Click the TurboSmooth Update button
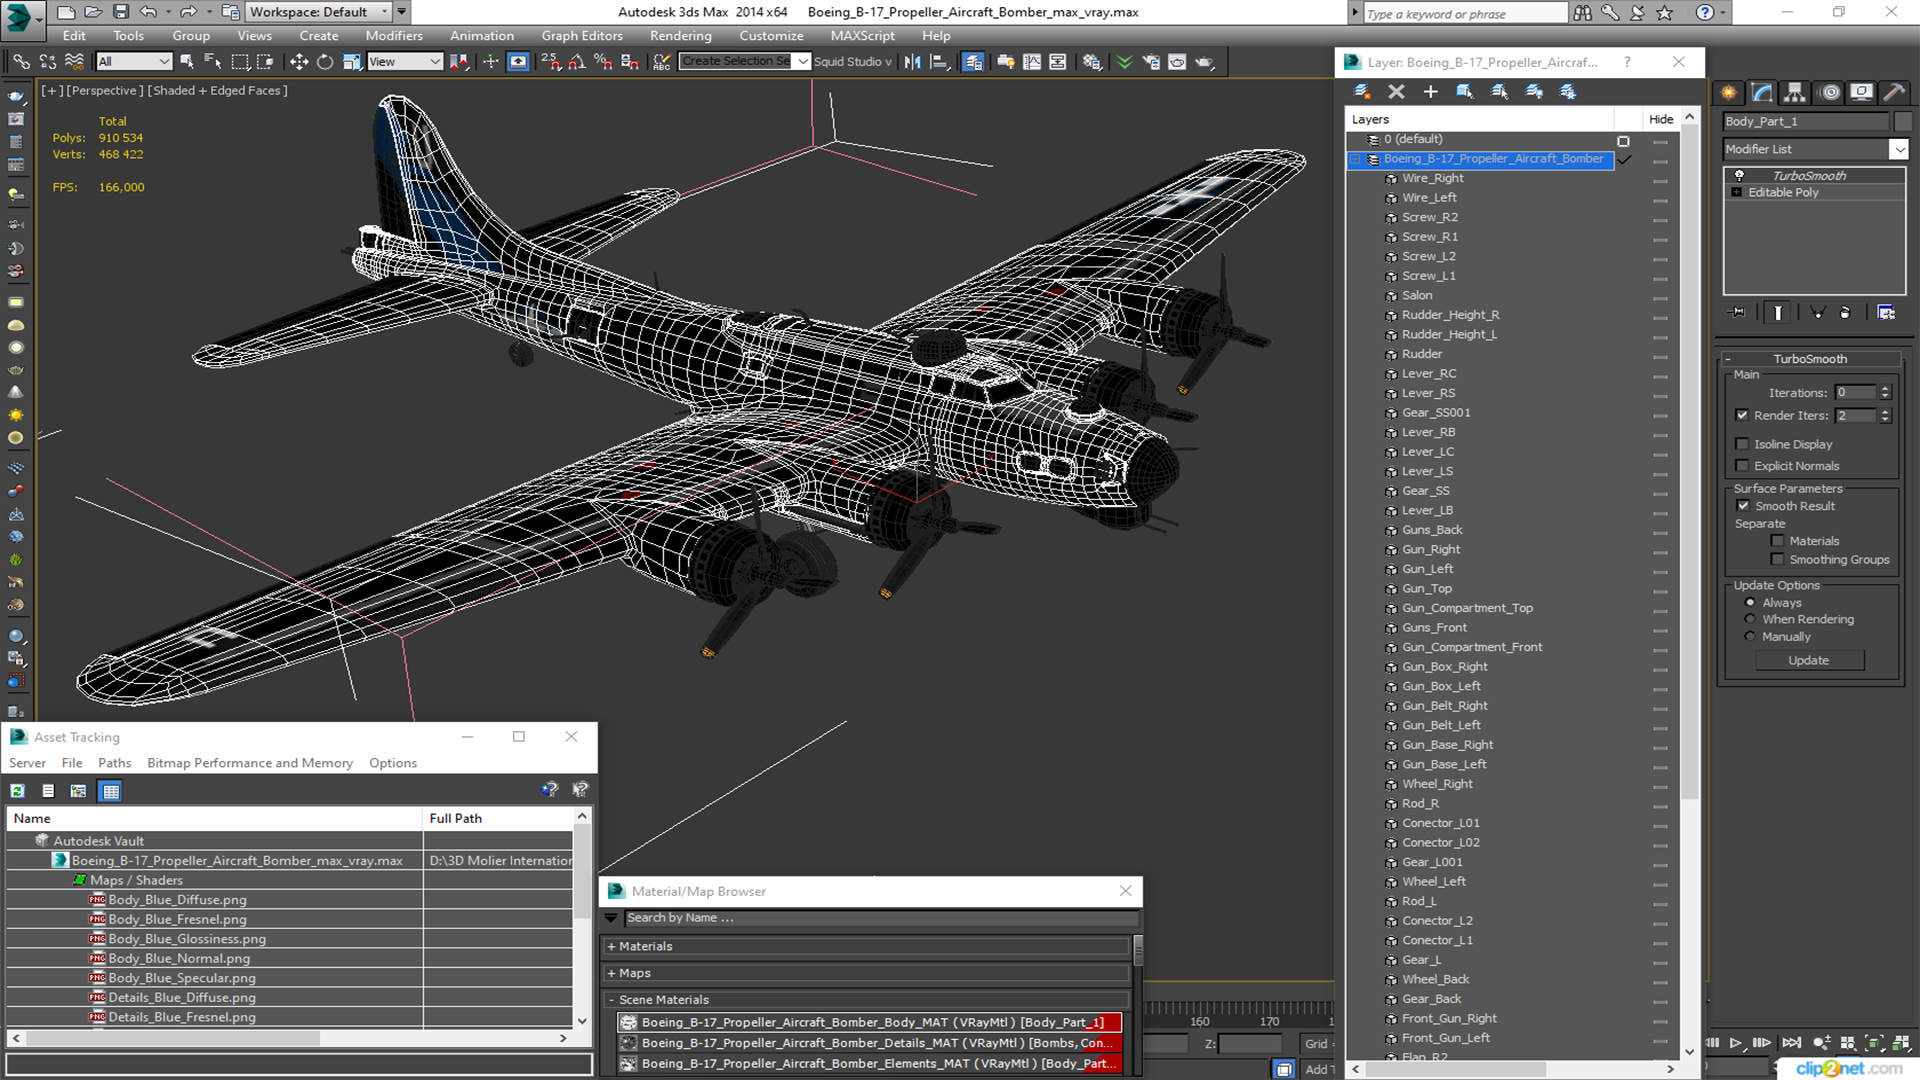 pyautogui.click(x=1808, y=660)
